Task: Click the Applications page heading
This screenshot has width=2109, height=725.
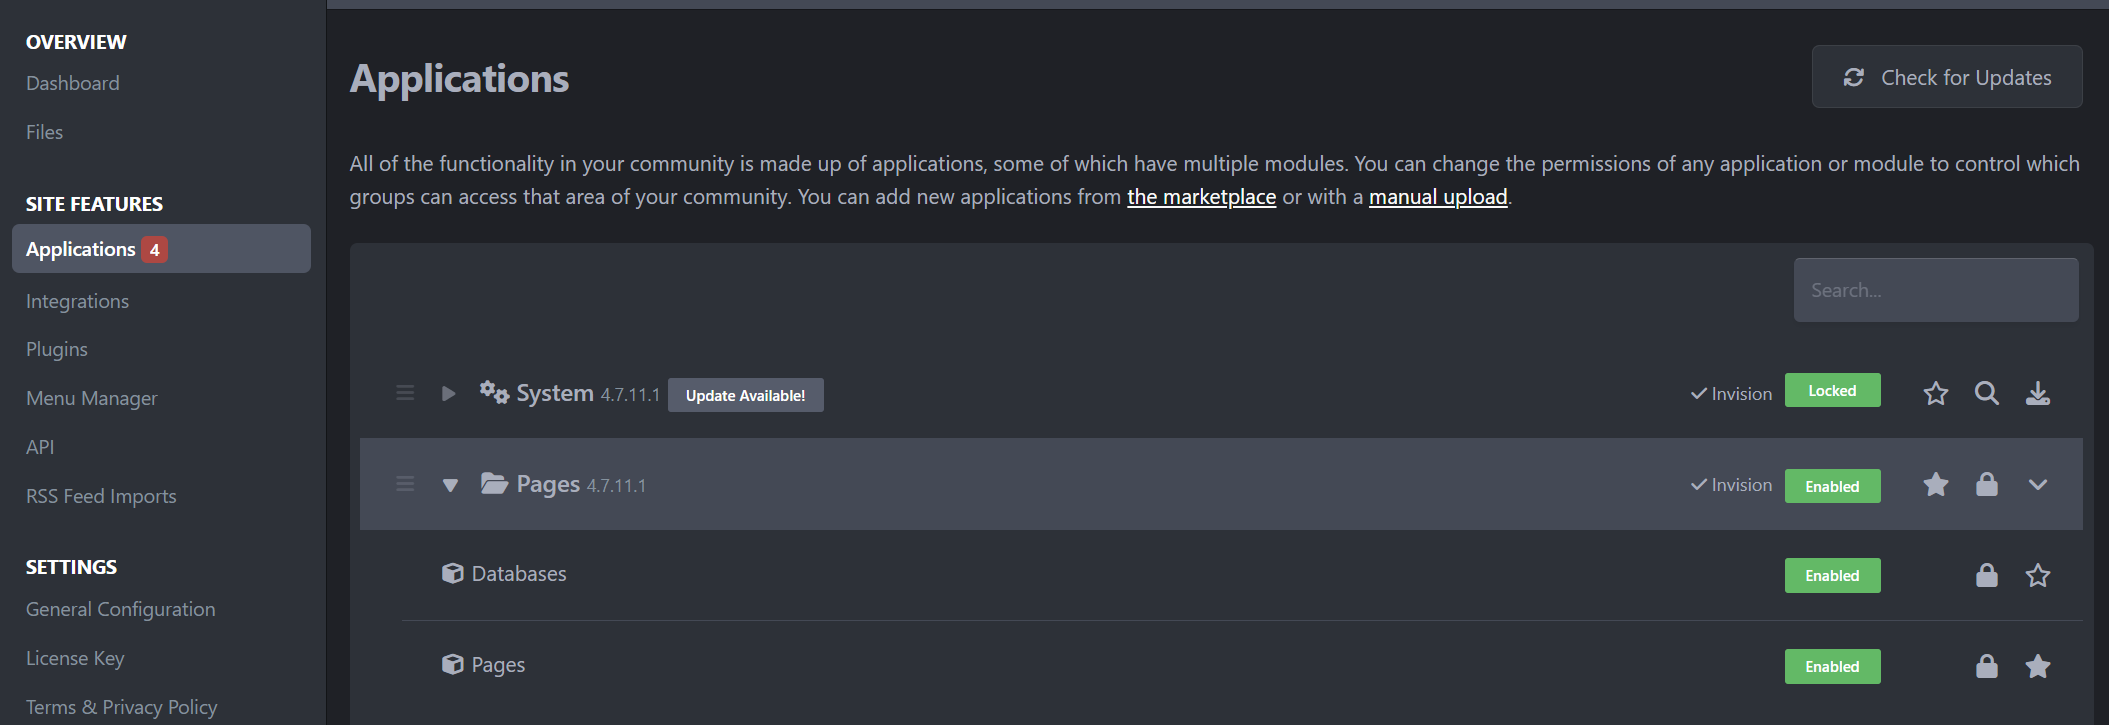Action: [459, 79]
